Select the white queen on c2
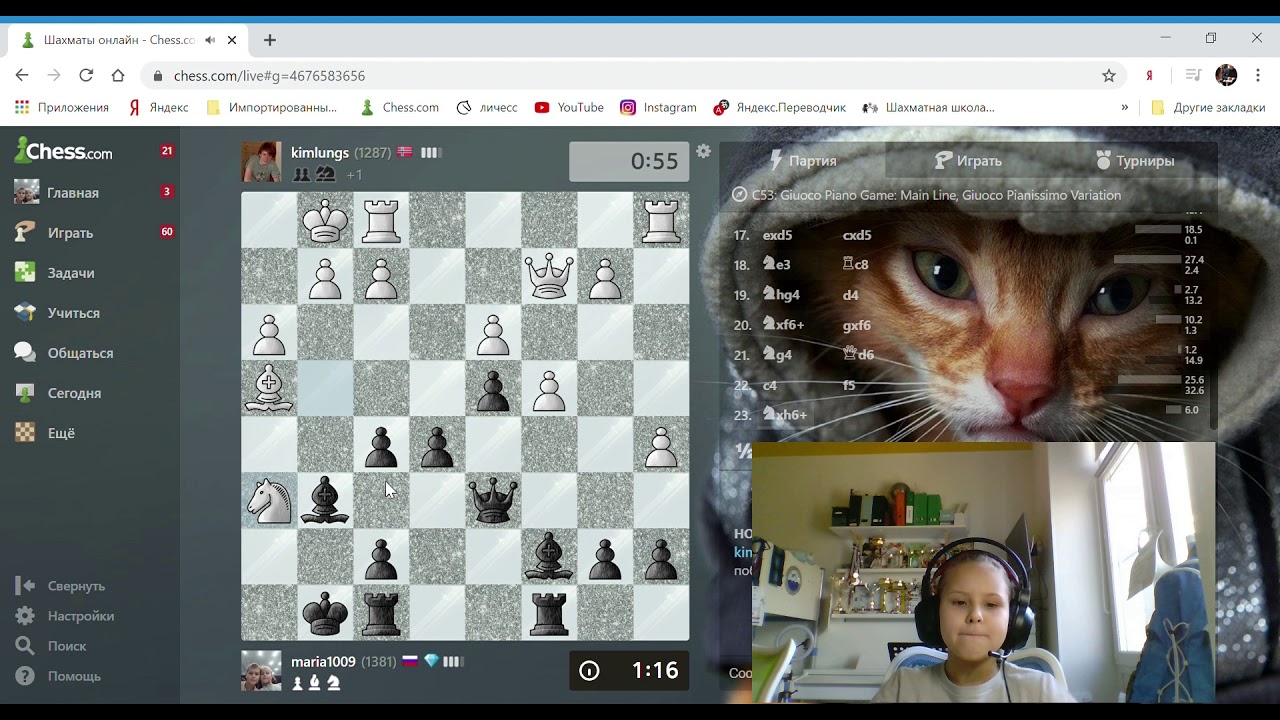The width and height of the screenshot is (1280, 720). point(549,276)
